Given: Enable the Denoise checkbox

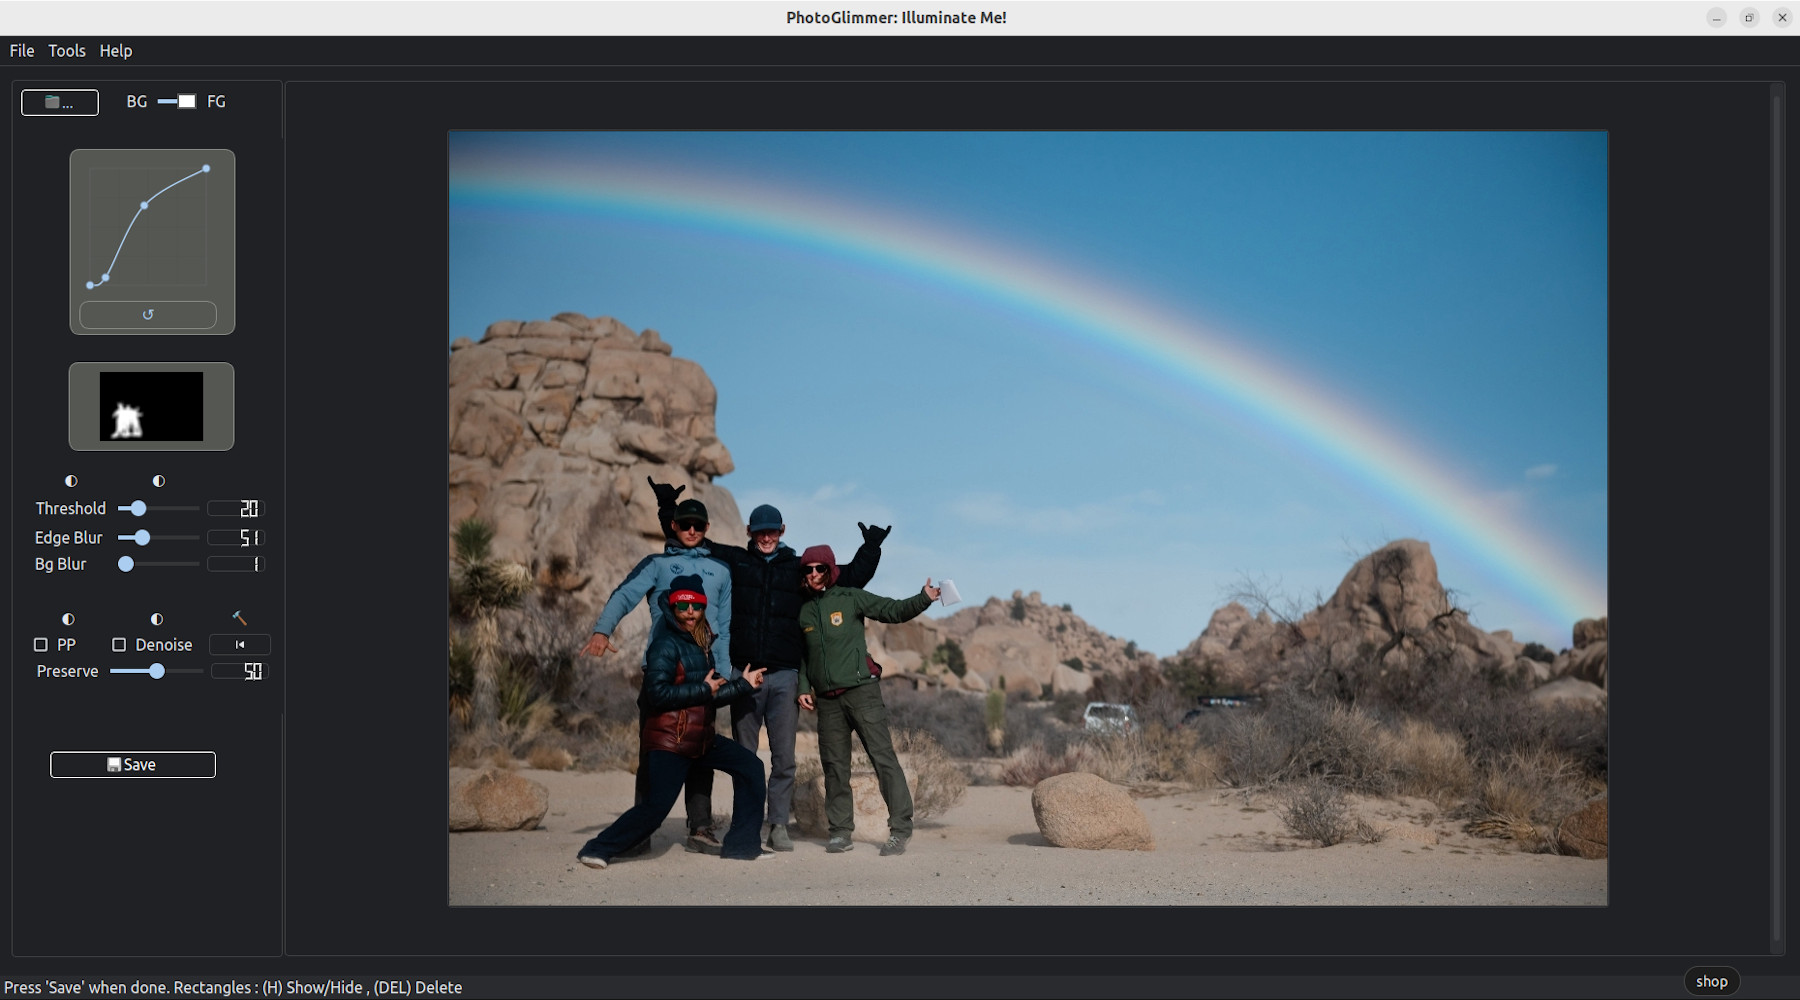Looking at the screenshot, I should click(119, 645).
